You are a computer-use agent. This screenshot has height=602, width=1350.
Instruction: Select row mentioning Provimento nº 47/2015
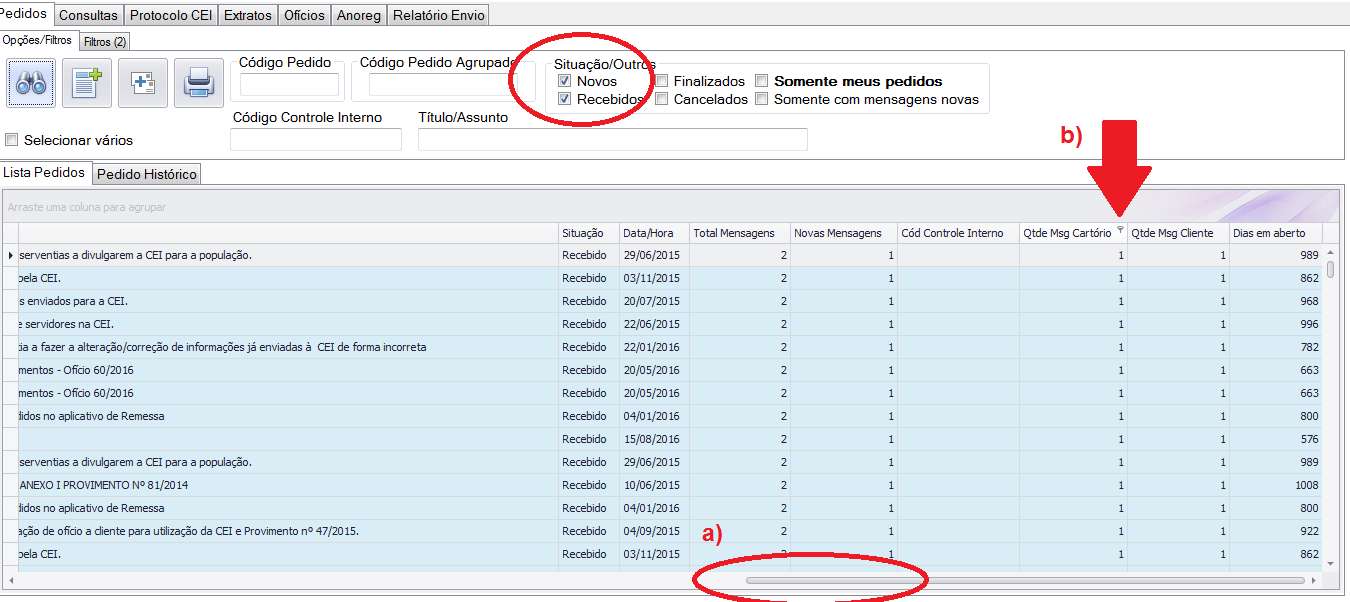660,531
